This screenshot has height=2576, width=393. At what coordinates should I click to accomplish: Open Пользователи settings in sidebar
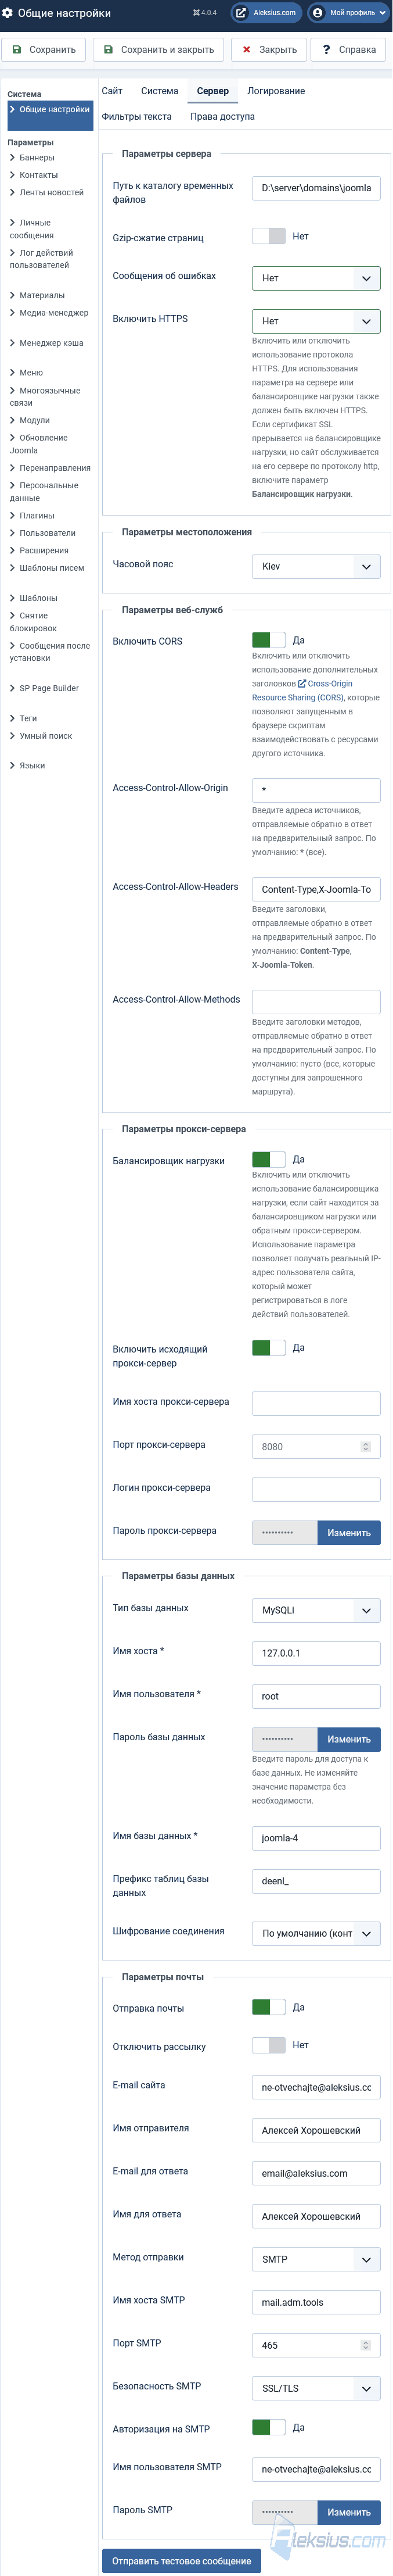47,533
